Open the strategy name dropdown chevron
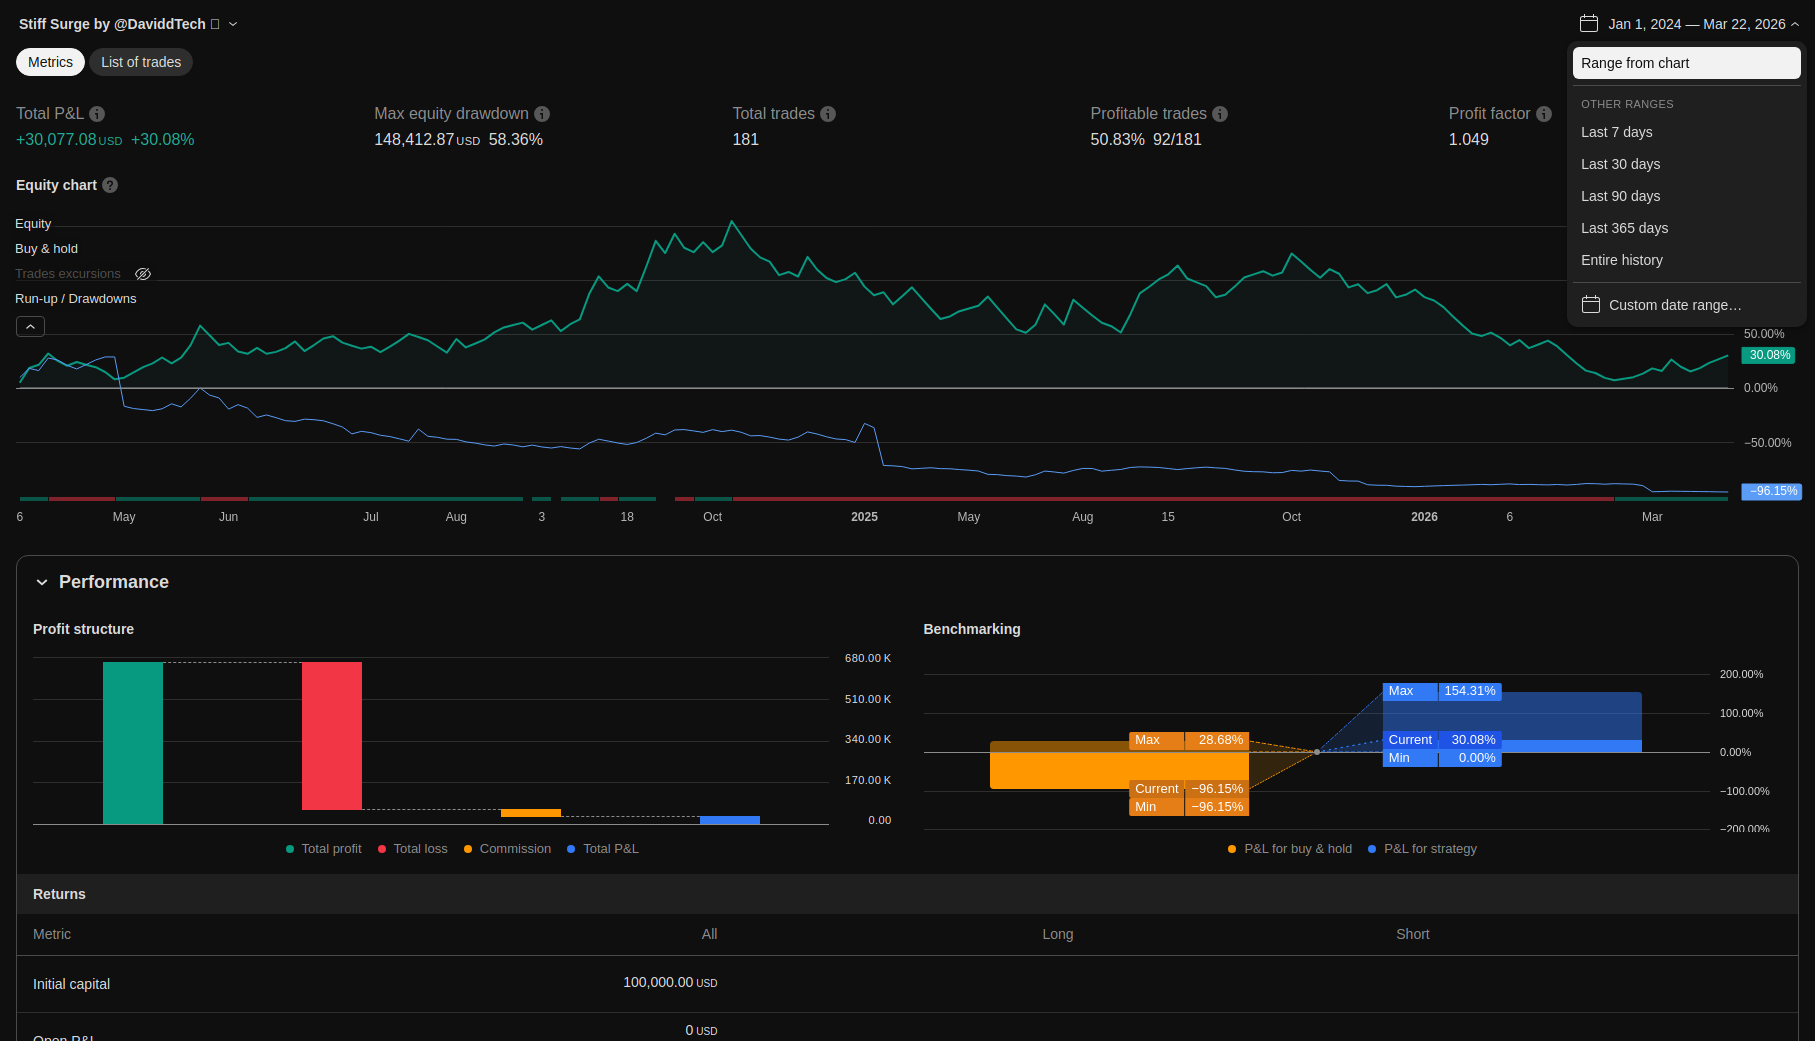The image size is (1815, 1041). (x=233, y=24)
